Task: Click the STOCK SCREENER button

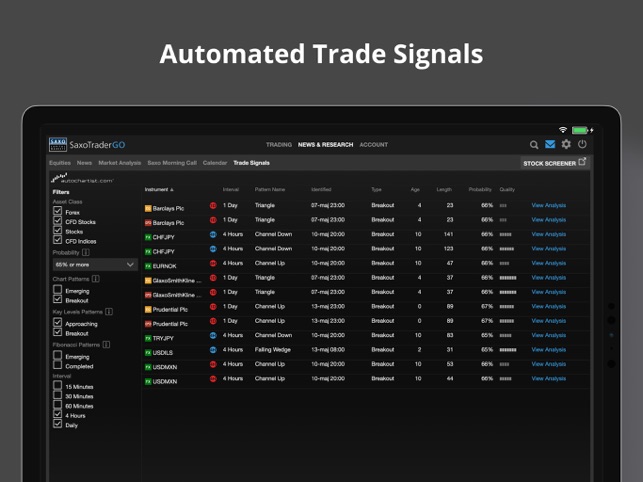Action: 554,163
